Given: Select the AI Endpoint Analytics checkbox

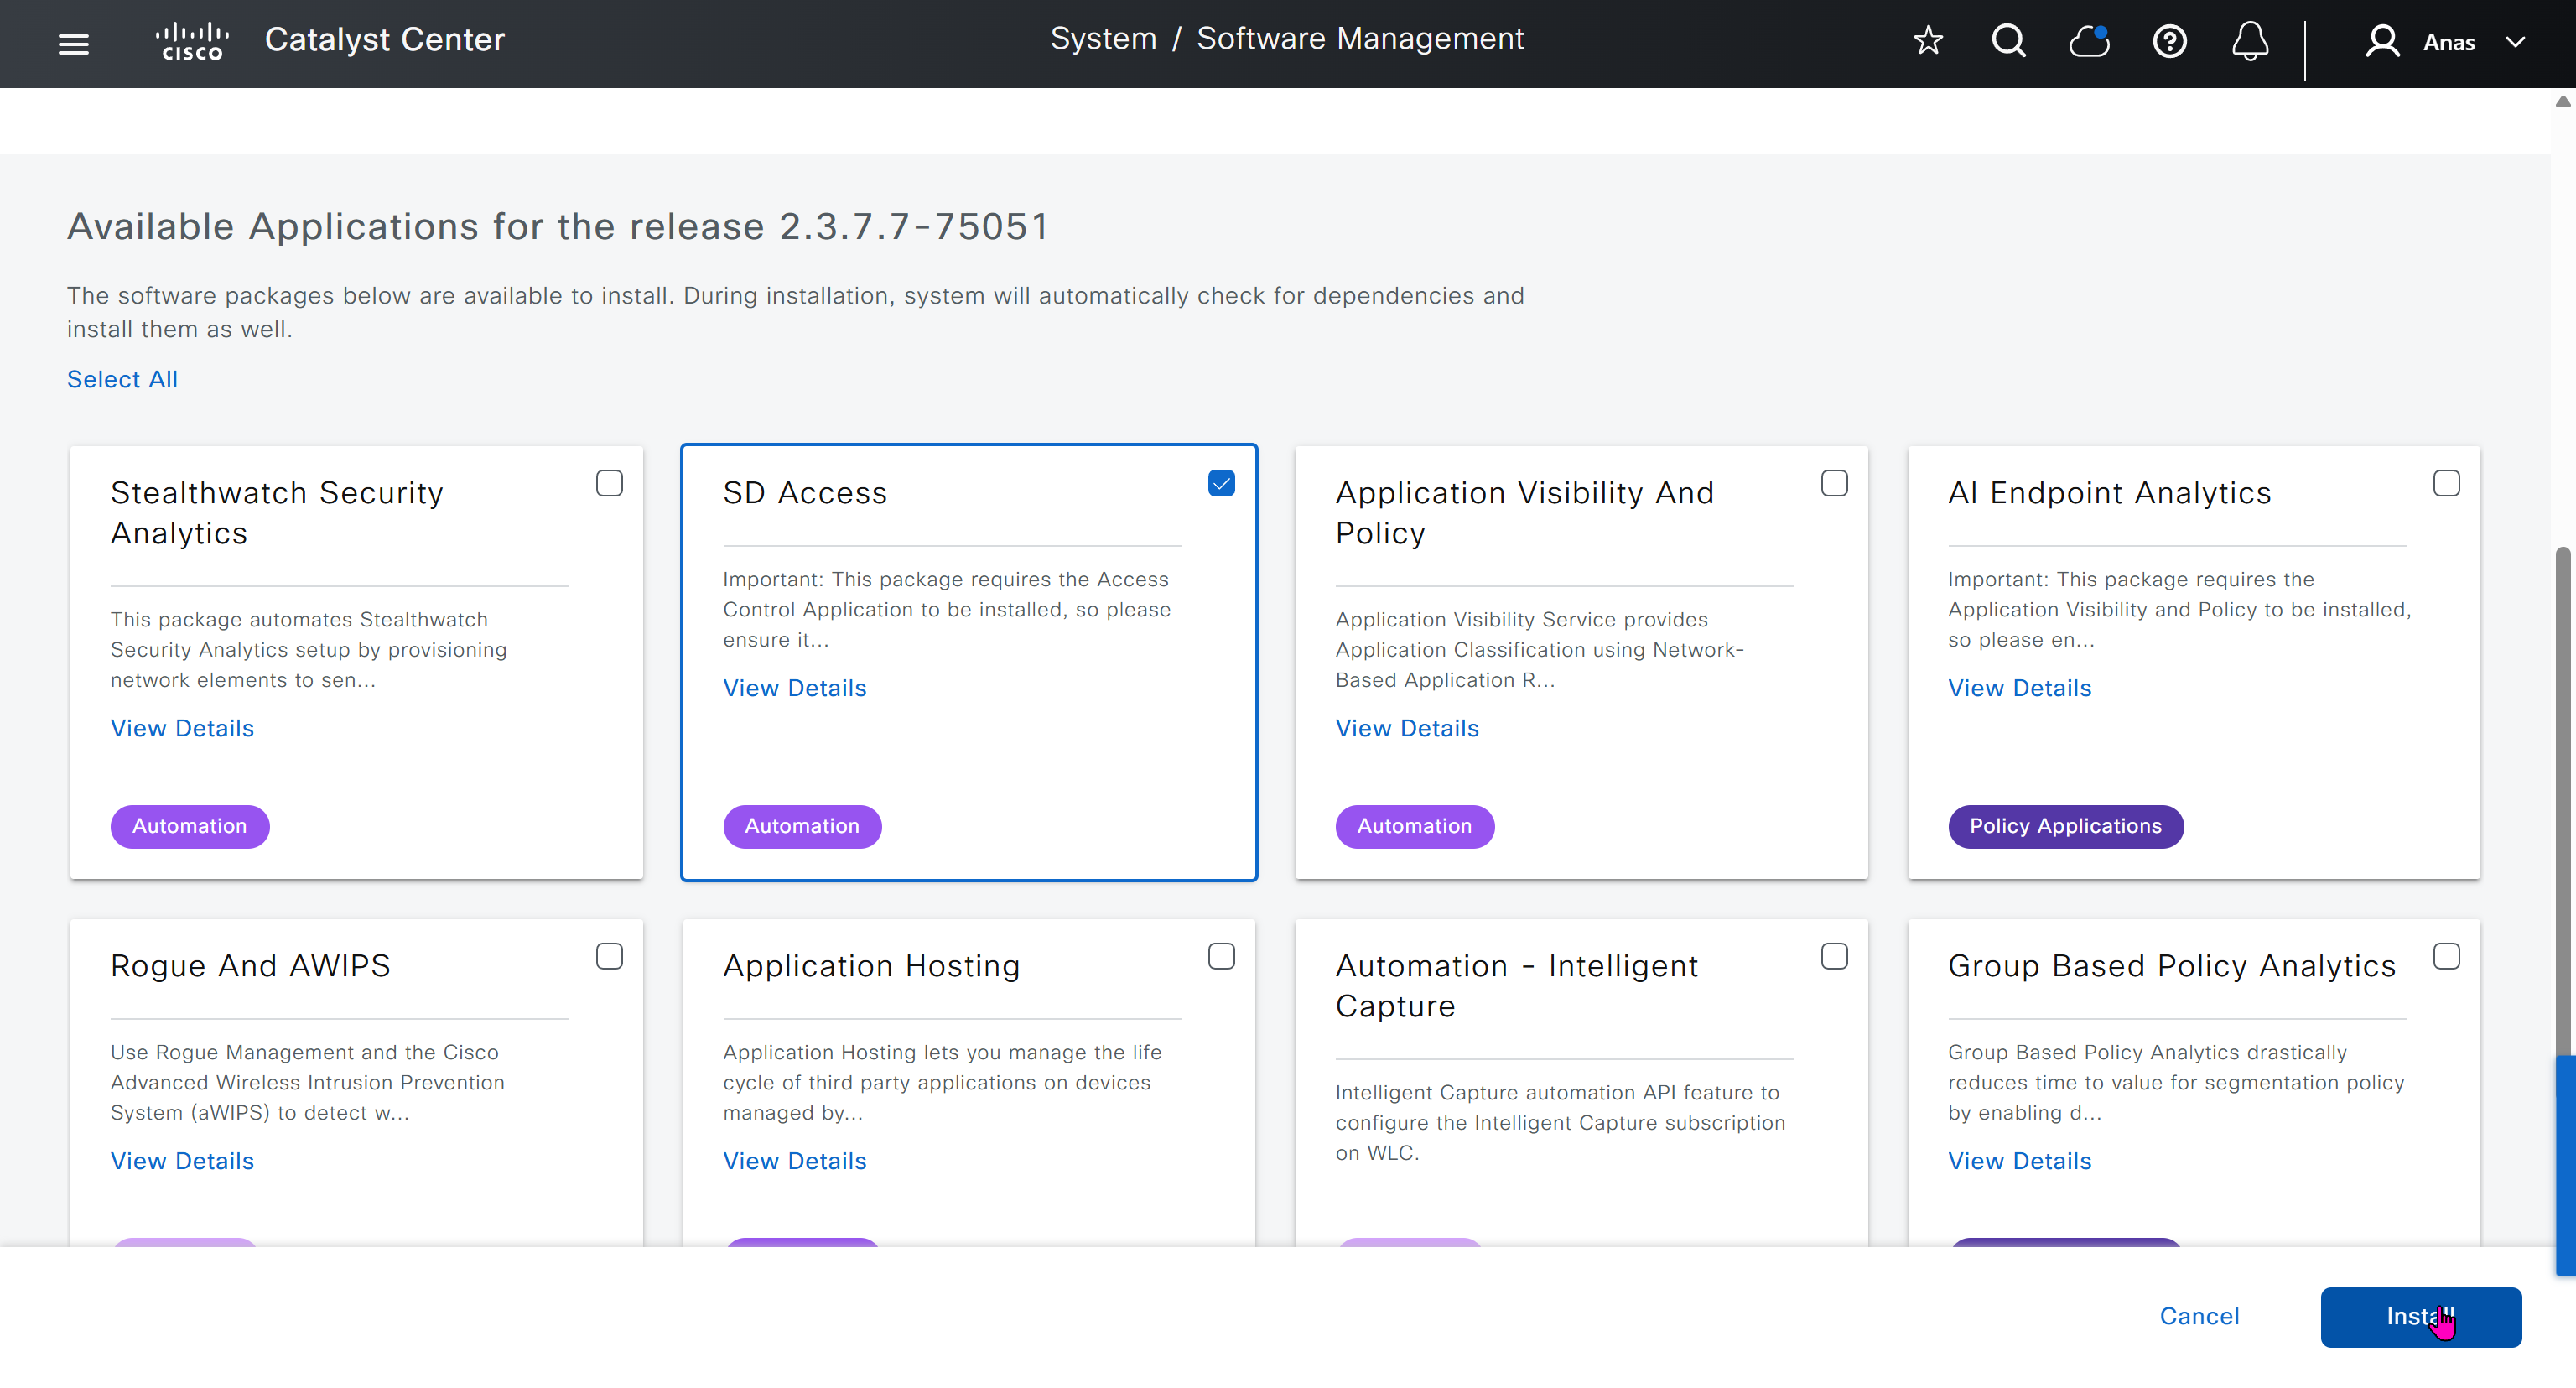Looking at the screenshot, I should (2446, 483).
